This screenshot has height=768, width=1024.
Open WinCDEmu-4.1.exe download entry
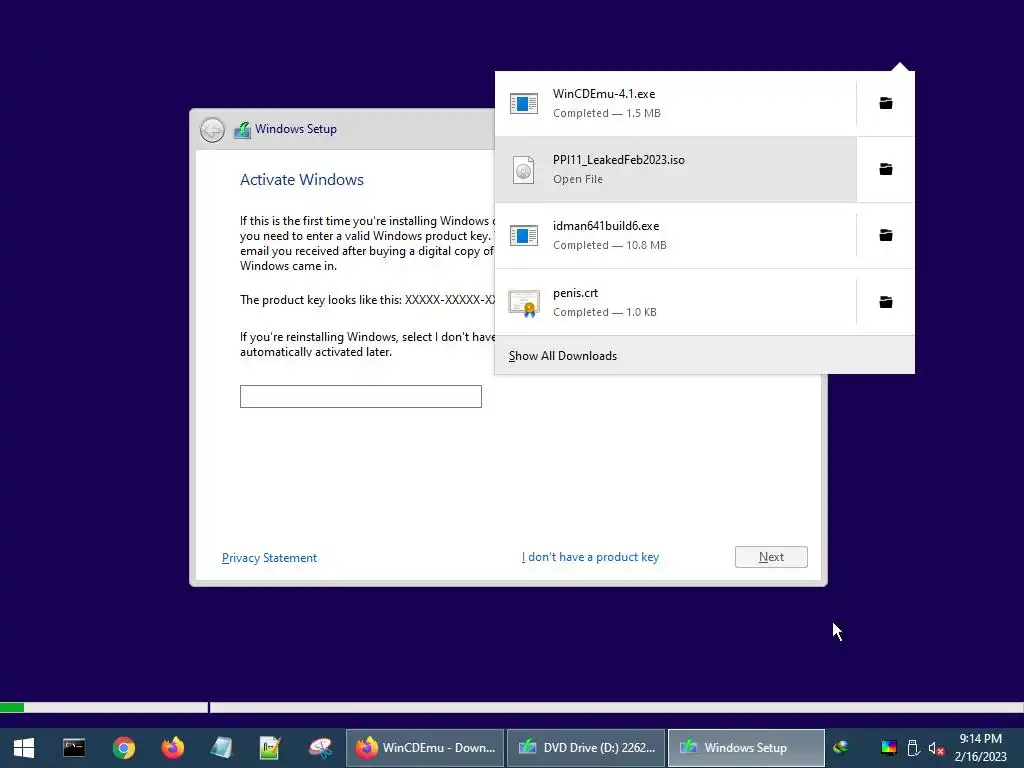[675, 103]
